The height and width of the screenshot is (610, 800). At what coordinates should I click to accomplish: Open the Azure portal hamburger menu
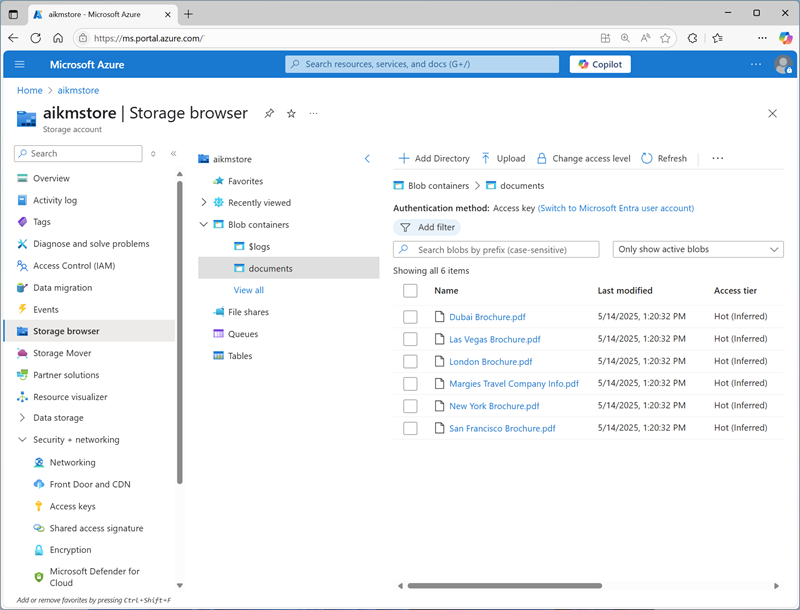(x=19, y=64)
